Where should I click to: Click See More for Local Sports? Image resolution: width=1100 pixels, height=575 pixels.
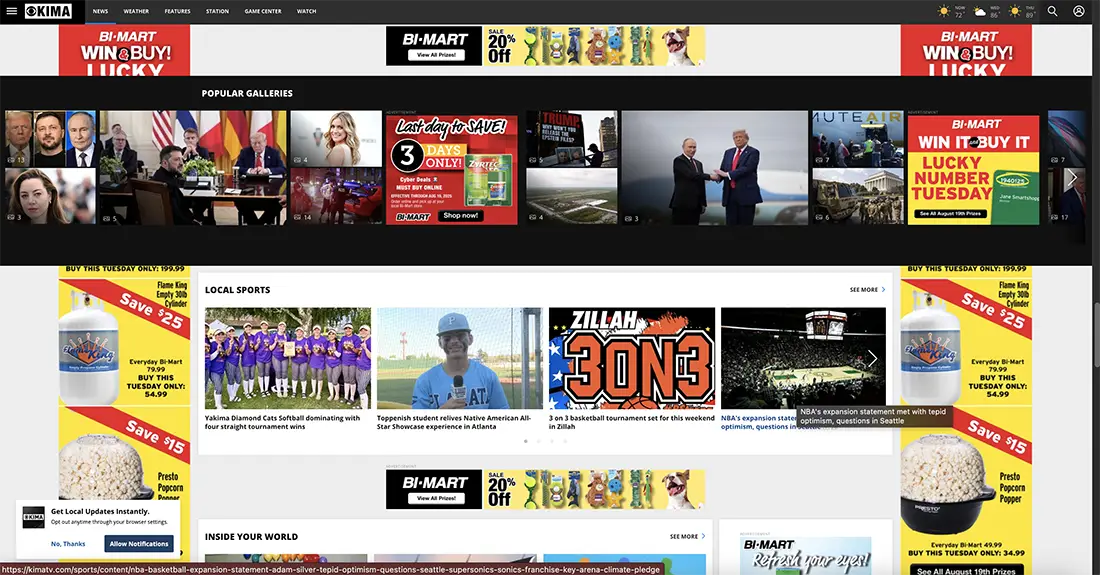pyautogui.click(x=867, y=290)
